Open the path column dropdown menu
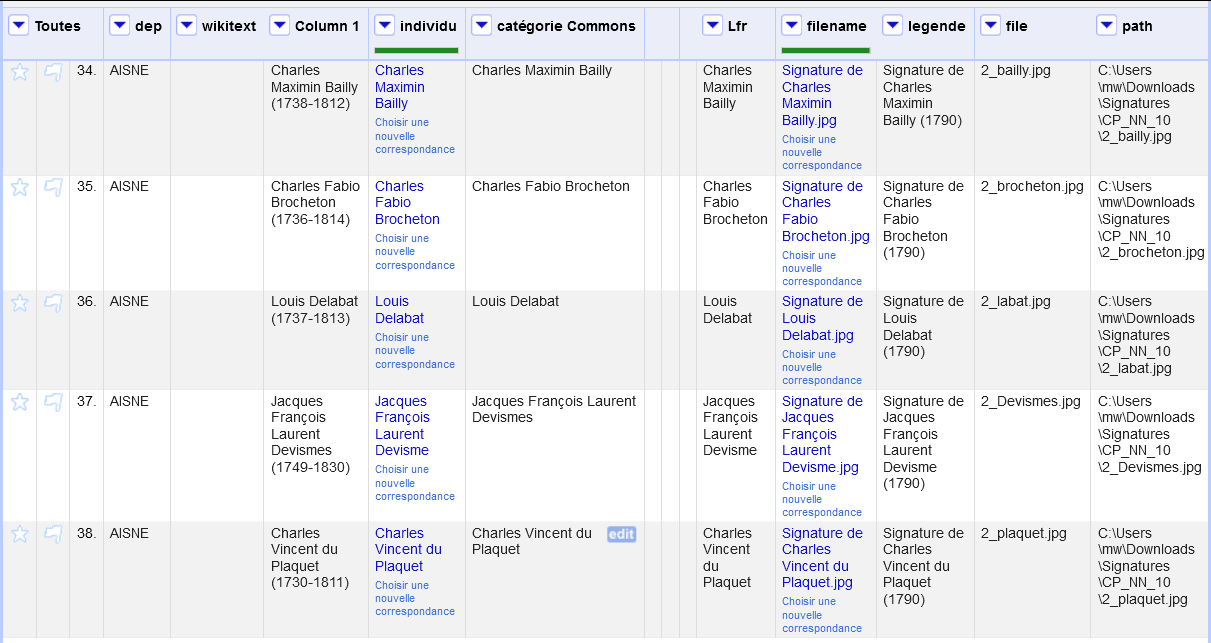This screenshot has width=1211, height=643. [1106, 26]
